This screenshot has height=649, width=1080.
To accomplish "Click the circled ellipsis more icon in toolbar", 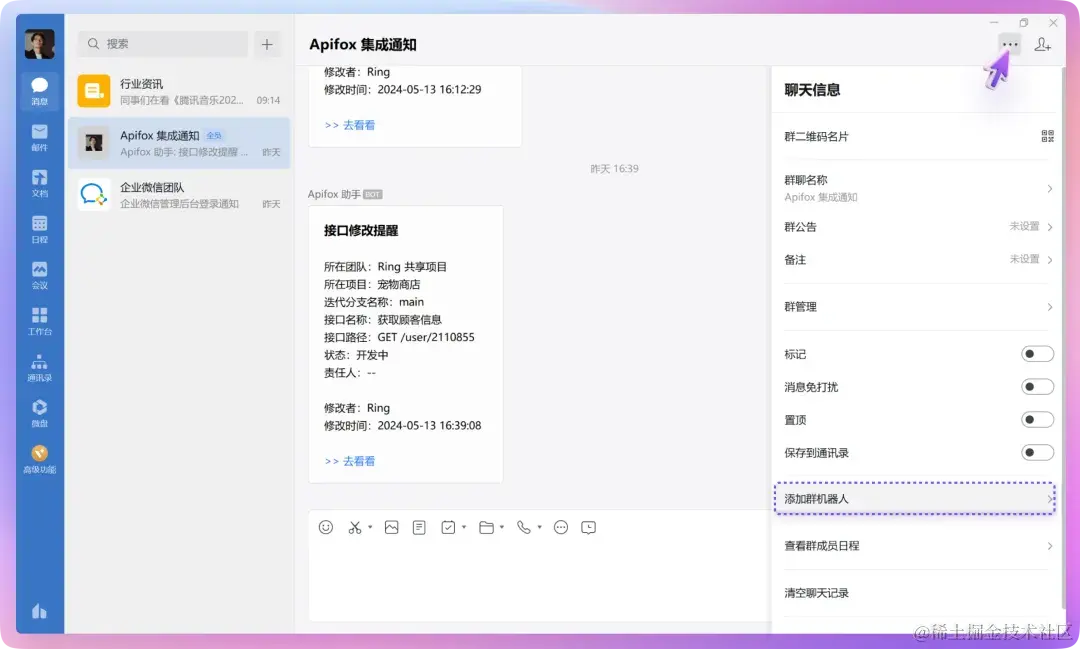I will coord(561,528).
